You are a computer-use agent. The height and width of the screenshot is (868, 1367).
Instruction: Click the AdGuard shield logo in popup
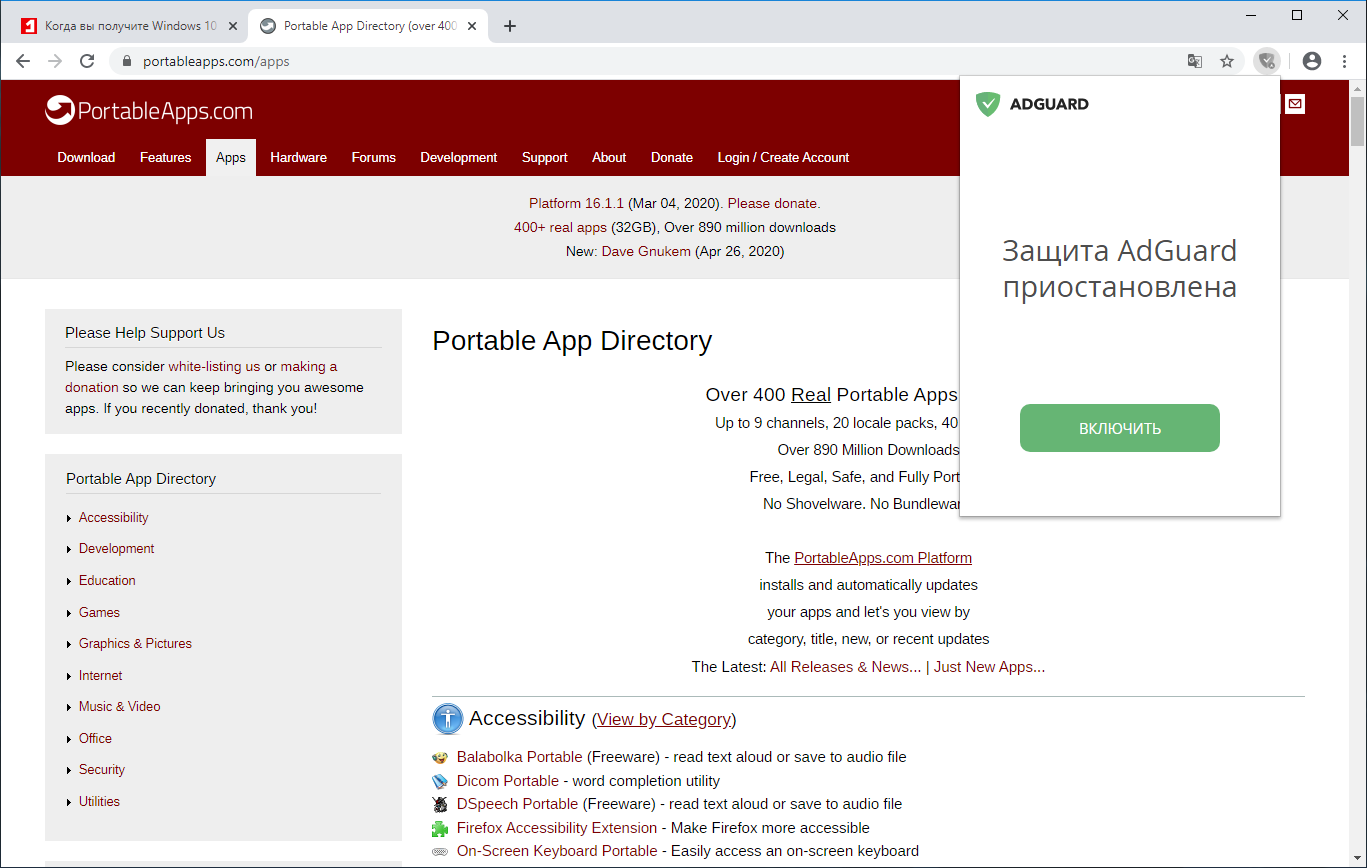(988, 104)
